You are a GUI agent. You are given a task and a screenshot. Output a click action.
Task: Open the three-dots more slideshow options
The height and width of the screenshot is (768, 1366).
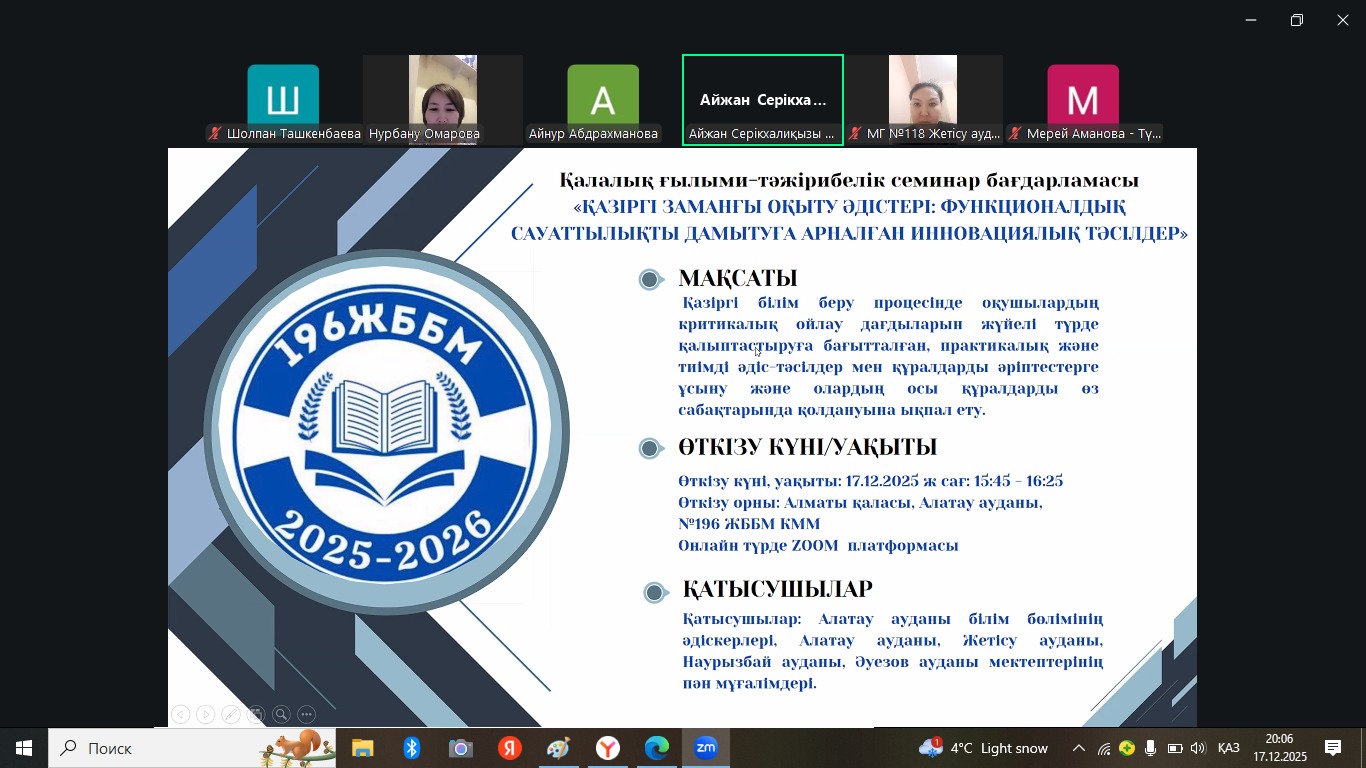coord(307,714)
